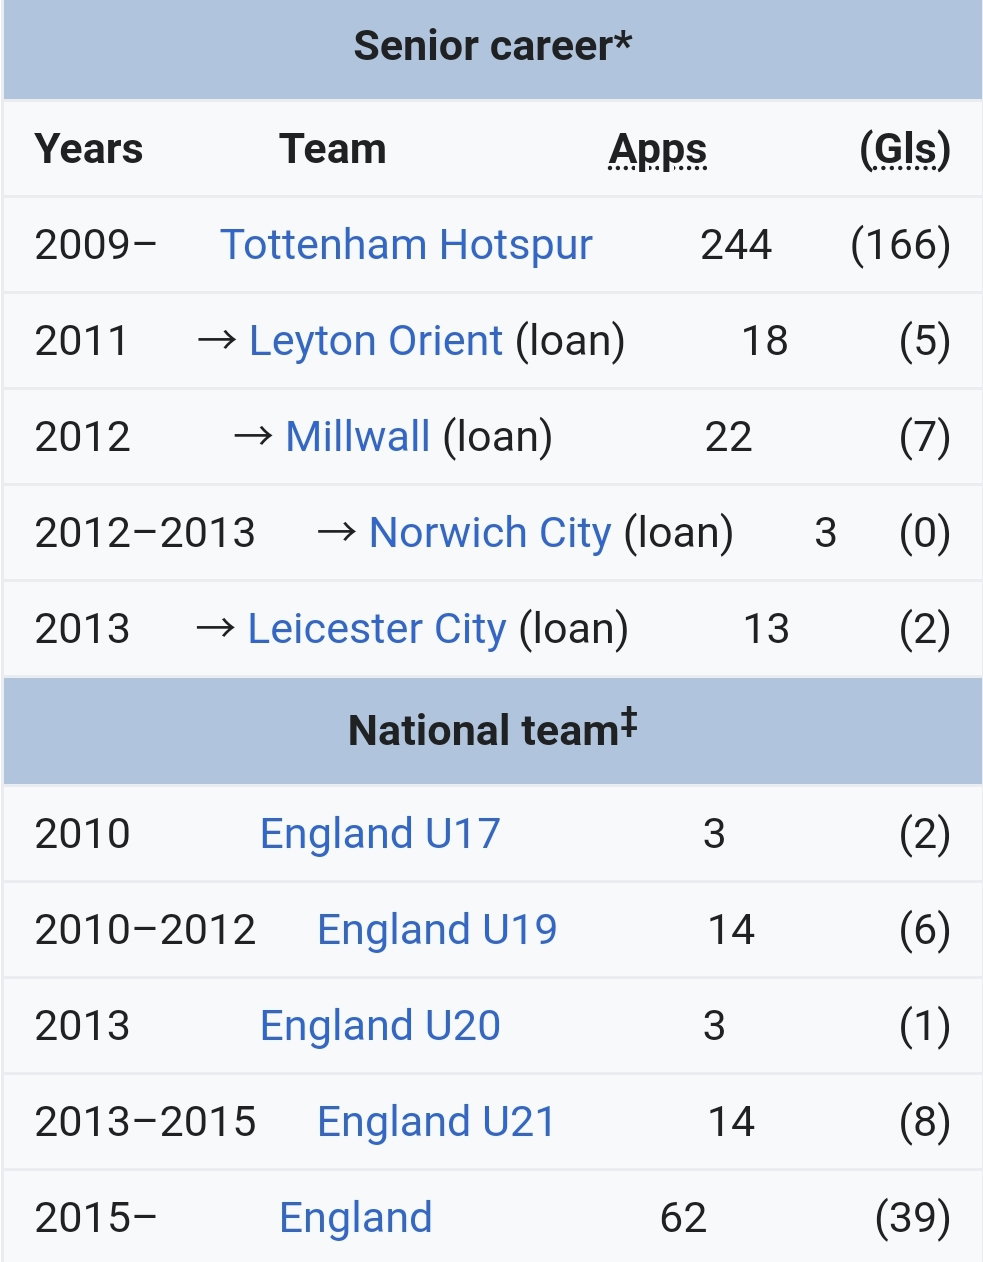This screenshot has height=1262, width=983.
Task: Click the Apps abbreviation header
Action: pos(658,150)
